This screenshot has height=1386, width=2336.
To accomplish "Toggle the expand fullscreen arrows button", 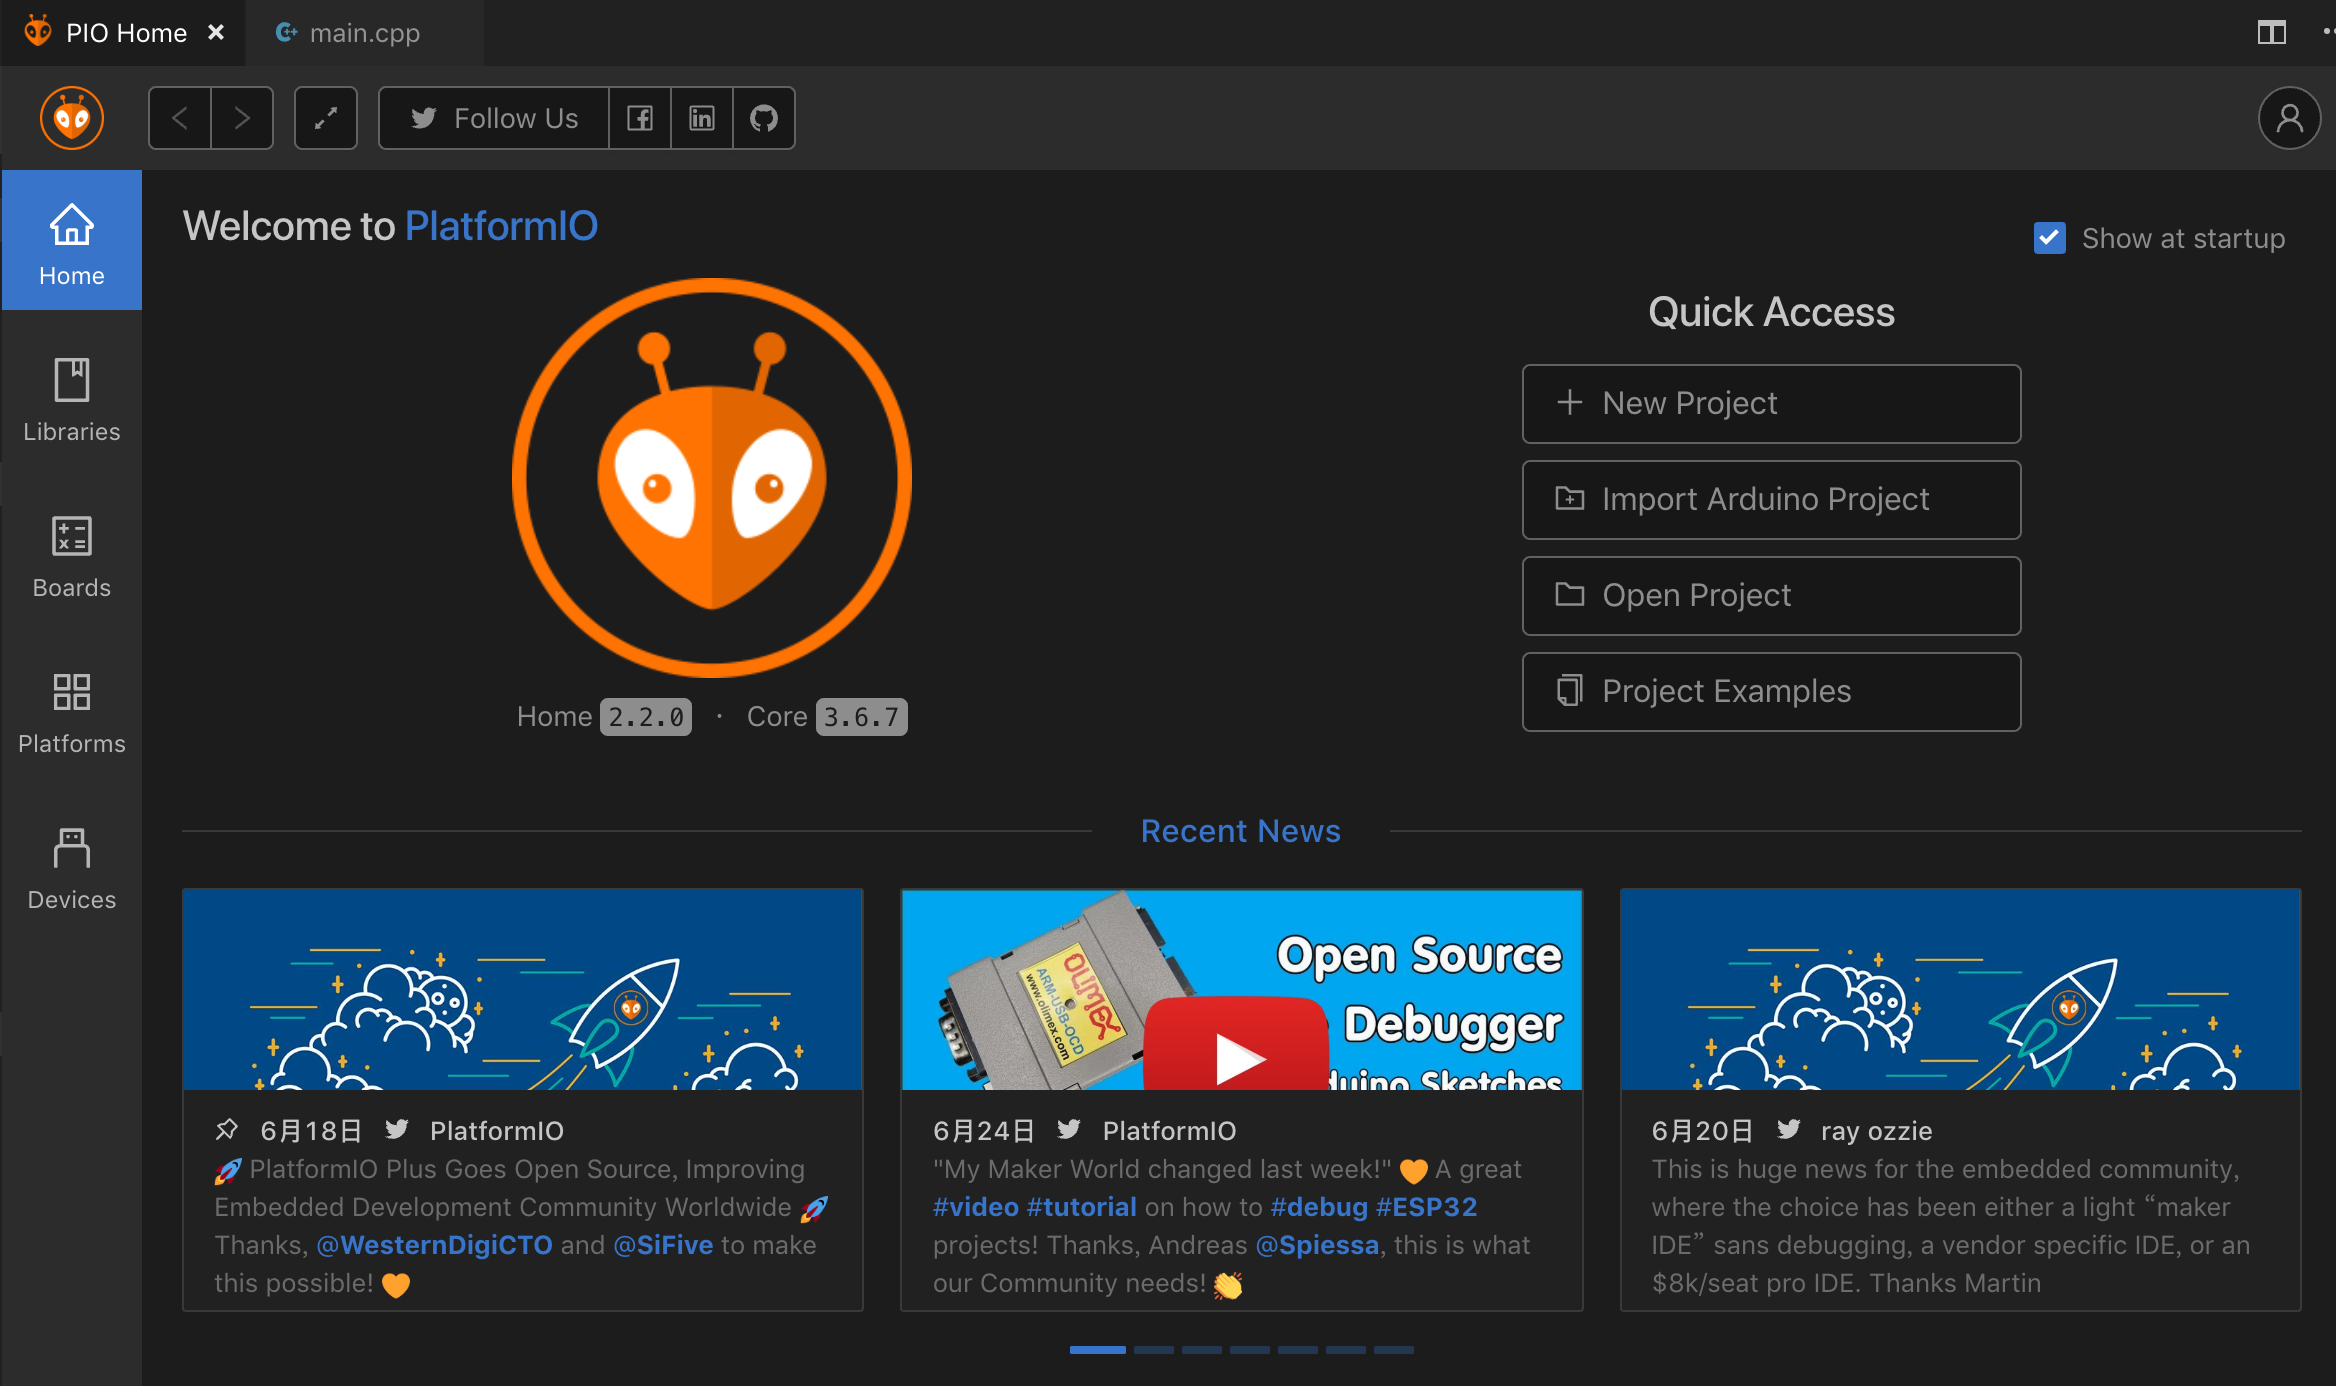I will pyautogui.click(x=326, y=118).
